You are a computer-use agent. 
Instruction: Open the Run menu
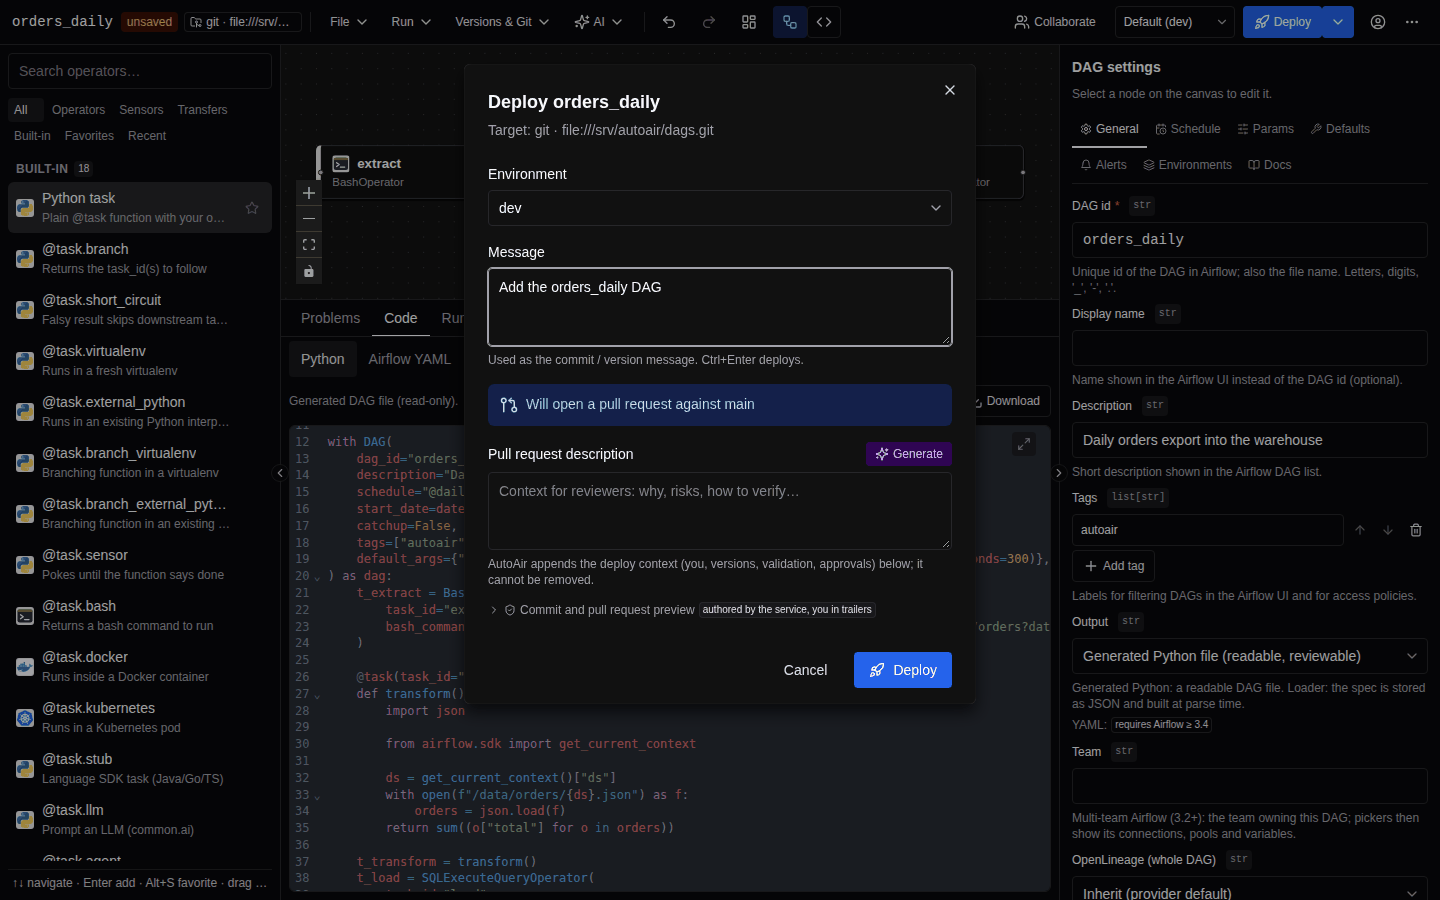tap(411, 22)
